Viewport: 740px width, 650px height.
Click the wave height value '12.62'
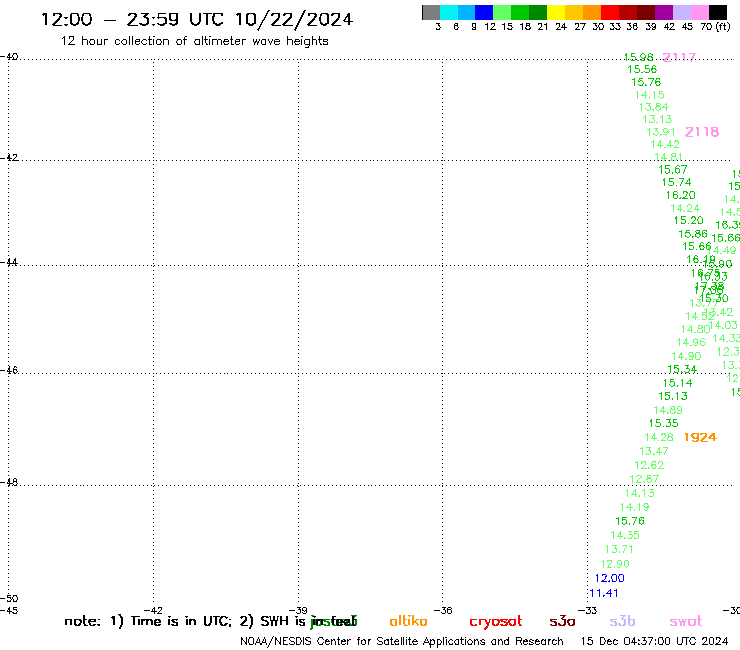click(649, 465)
